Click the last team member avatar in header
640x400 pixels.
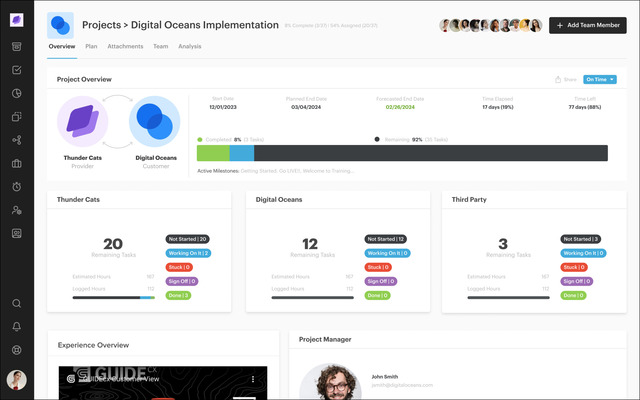point(536,25)
